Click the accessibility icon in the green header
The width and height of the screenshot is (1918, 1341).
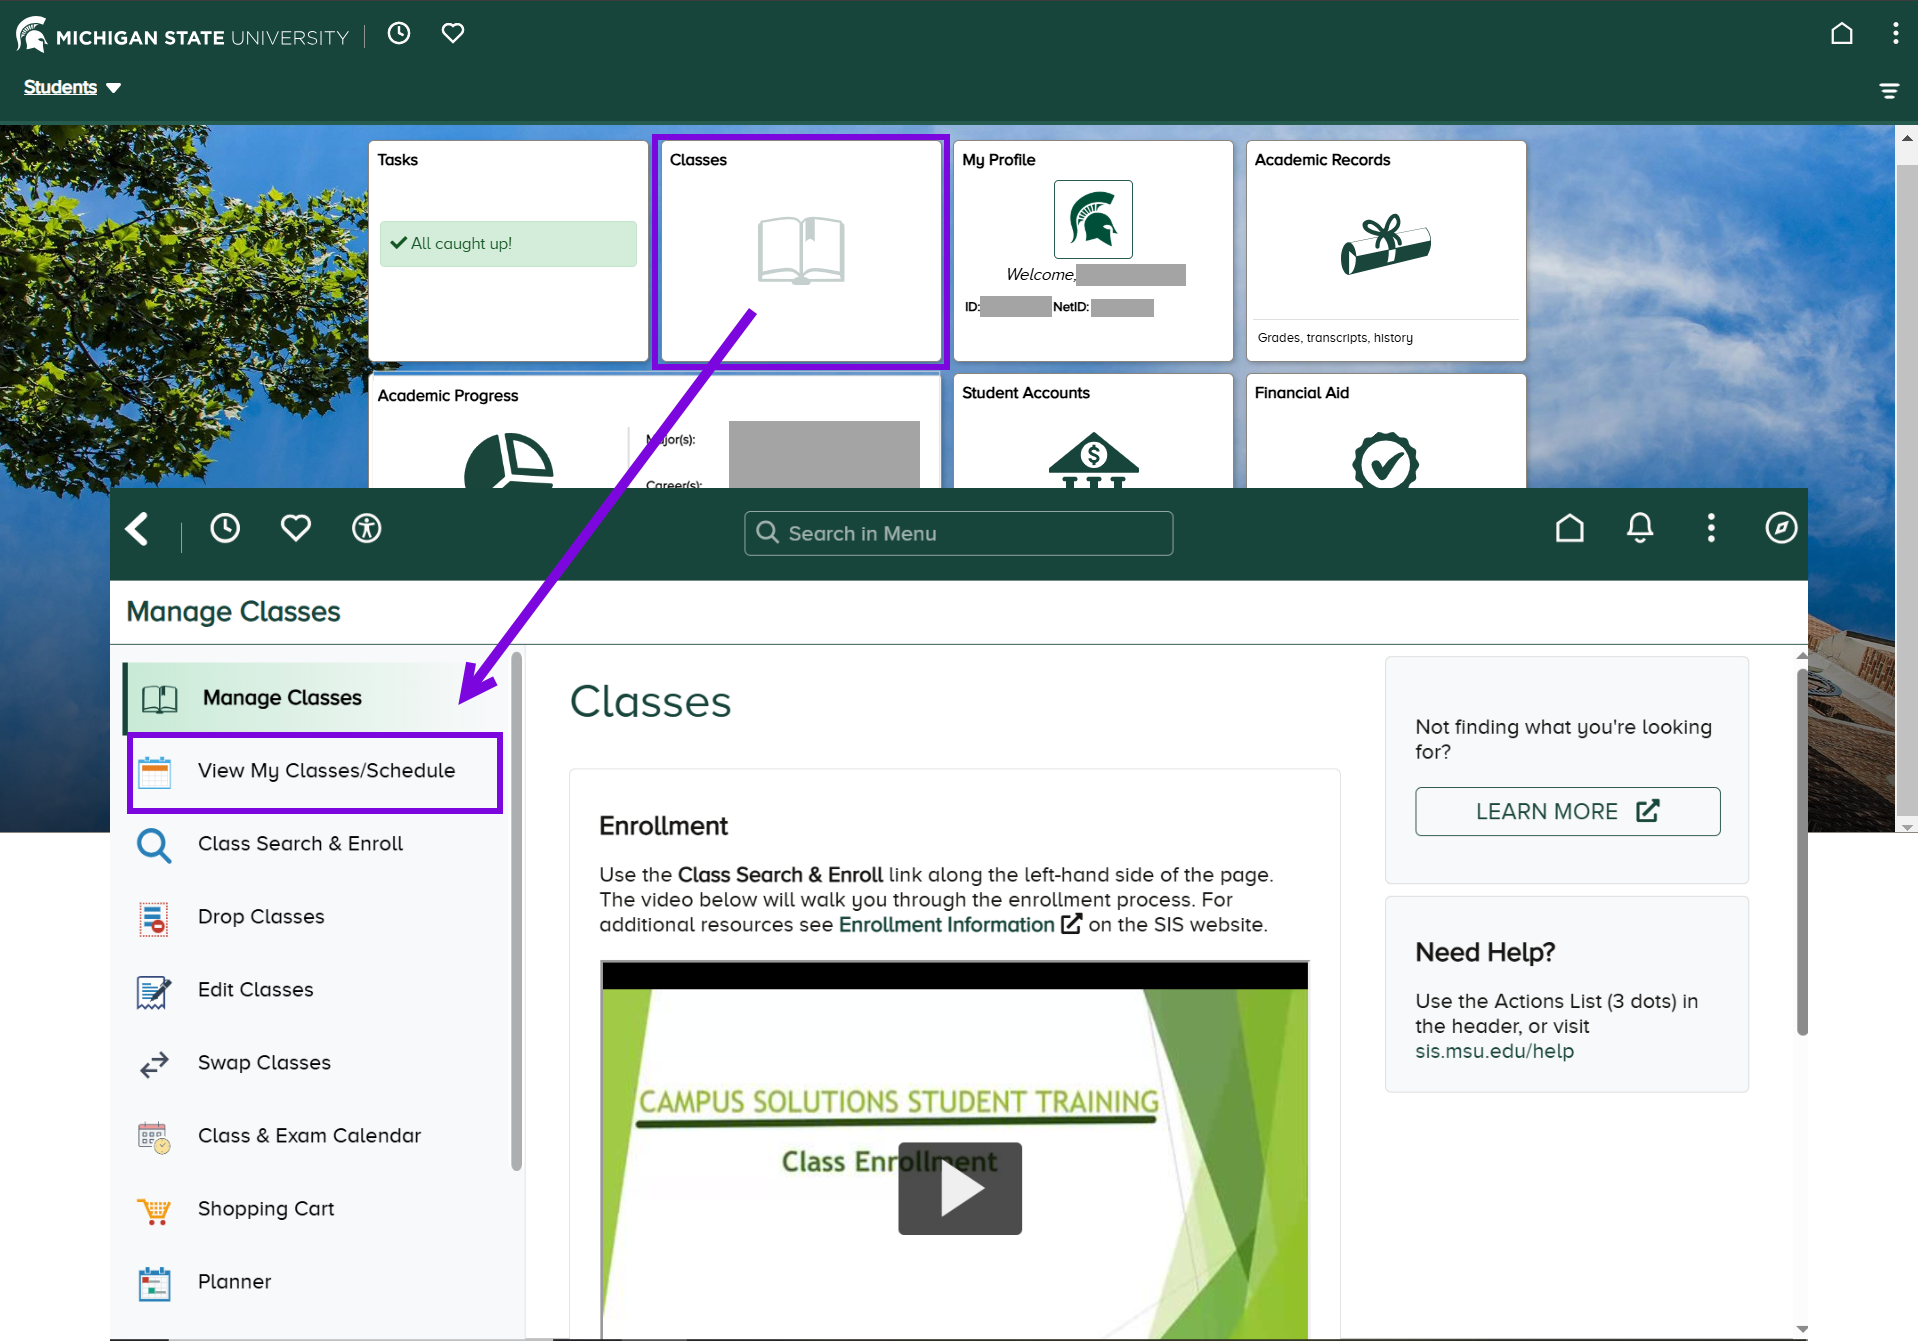(x=367, y=528)
